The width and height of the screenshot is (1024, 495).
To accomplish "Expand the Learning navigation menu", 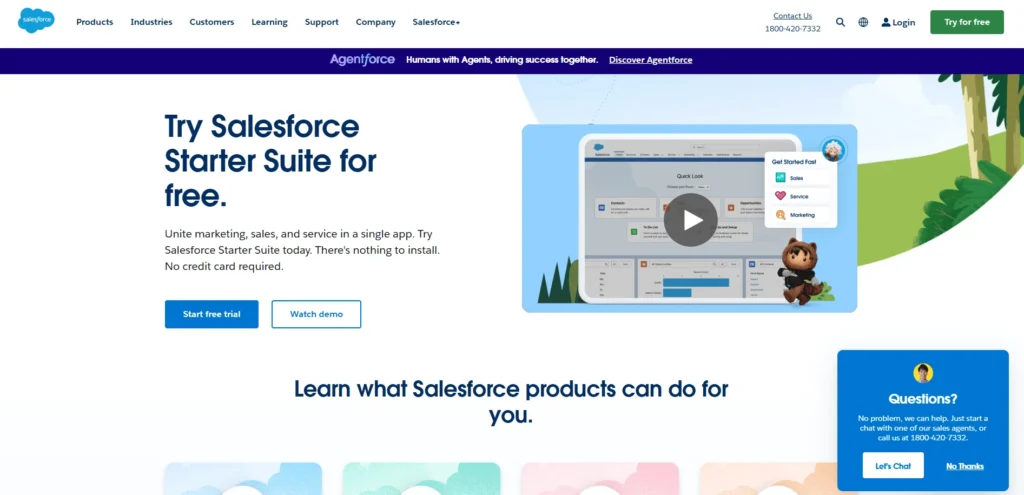I will coord(269,22).
